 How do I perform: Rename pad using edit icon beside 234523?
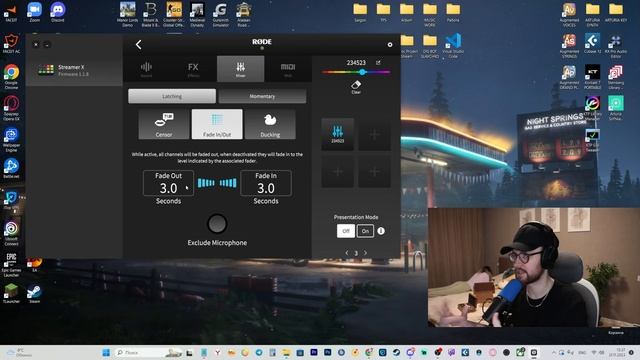pos(378,62)
